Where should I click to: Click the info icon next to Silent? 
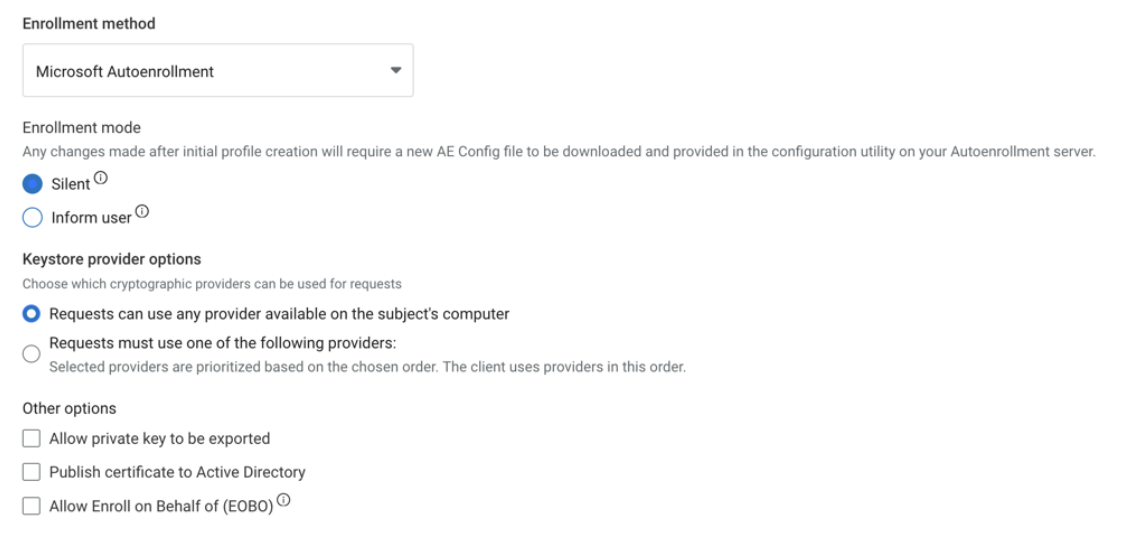(101, 180)
